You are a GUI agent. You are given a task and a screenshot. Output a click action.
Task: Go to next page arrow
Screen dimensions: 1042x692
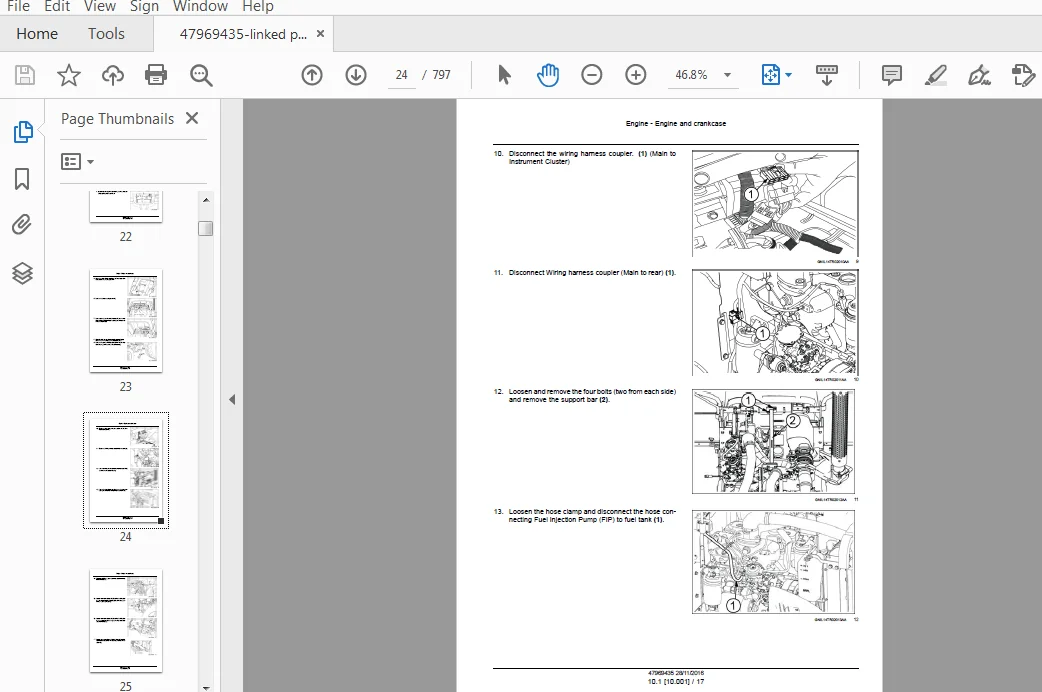coord(356,74)
